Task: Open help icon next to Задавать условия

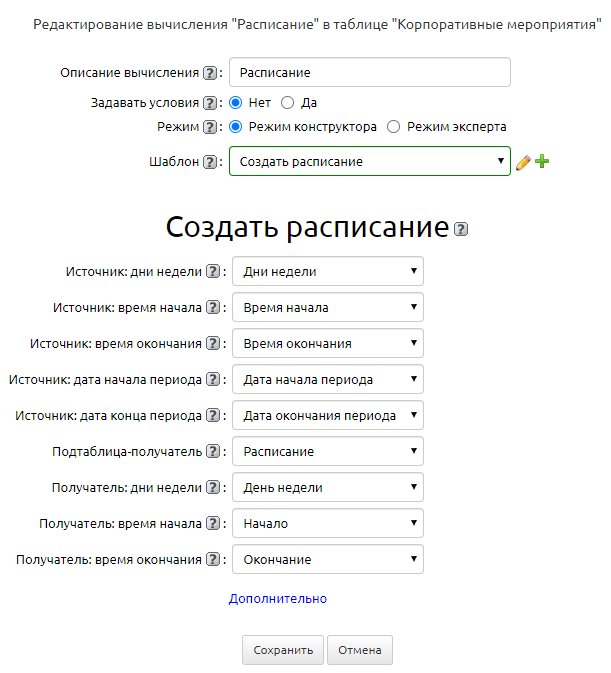Action: [210, 103]
